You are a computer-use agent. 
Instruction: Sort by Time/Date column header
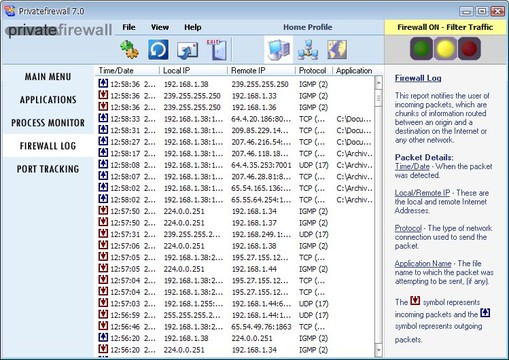[x=127, y=71]
